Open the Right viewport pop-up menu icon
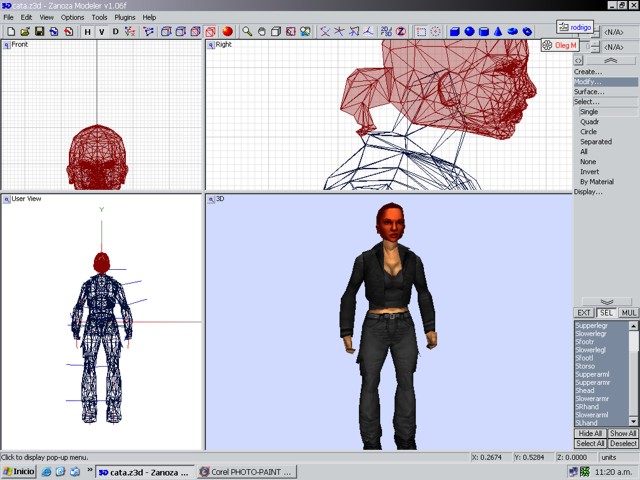The width and height of the screenshot is (640, 480). (211, 45)
